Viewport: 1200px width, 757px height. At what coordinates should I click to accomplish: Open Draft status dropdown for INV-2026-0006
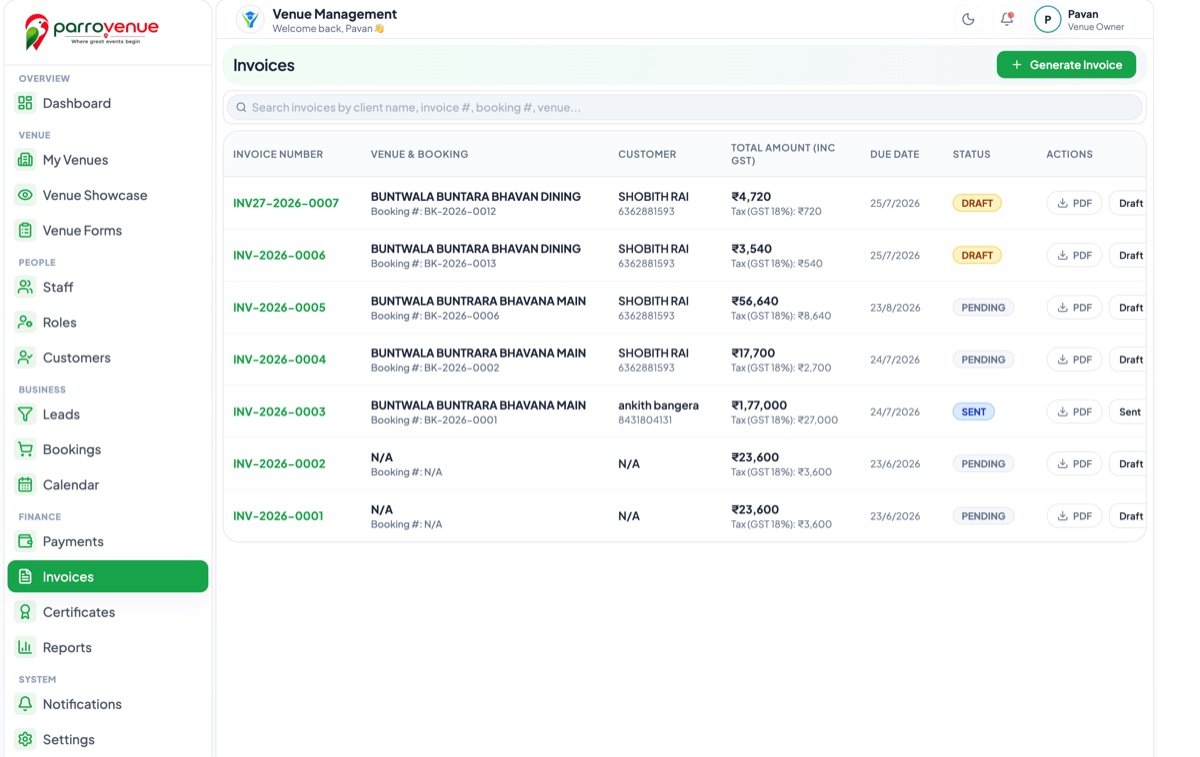tap(1128, 255)
